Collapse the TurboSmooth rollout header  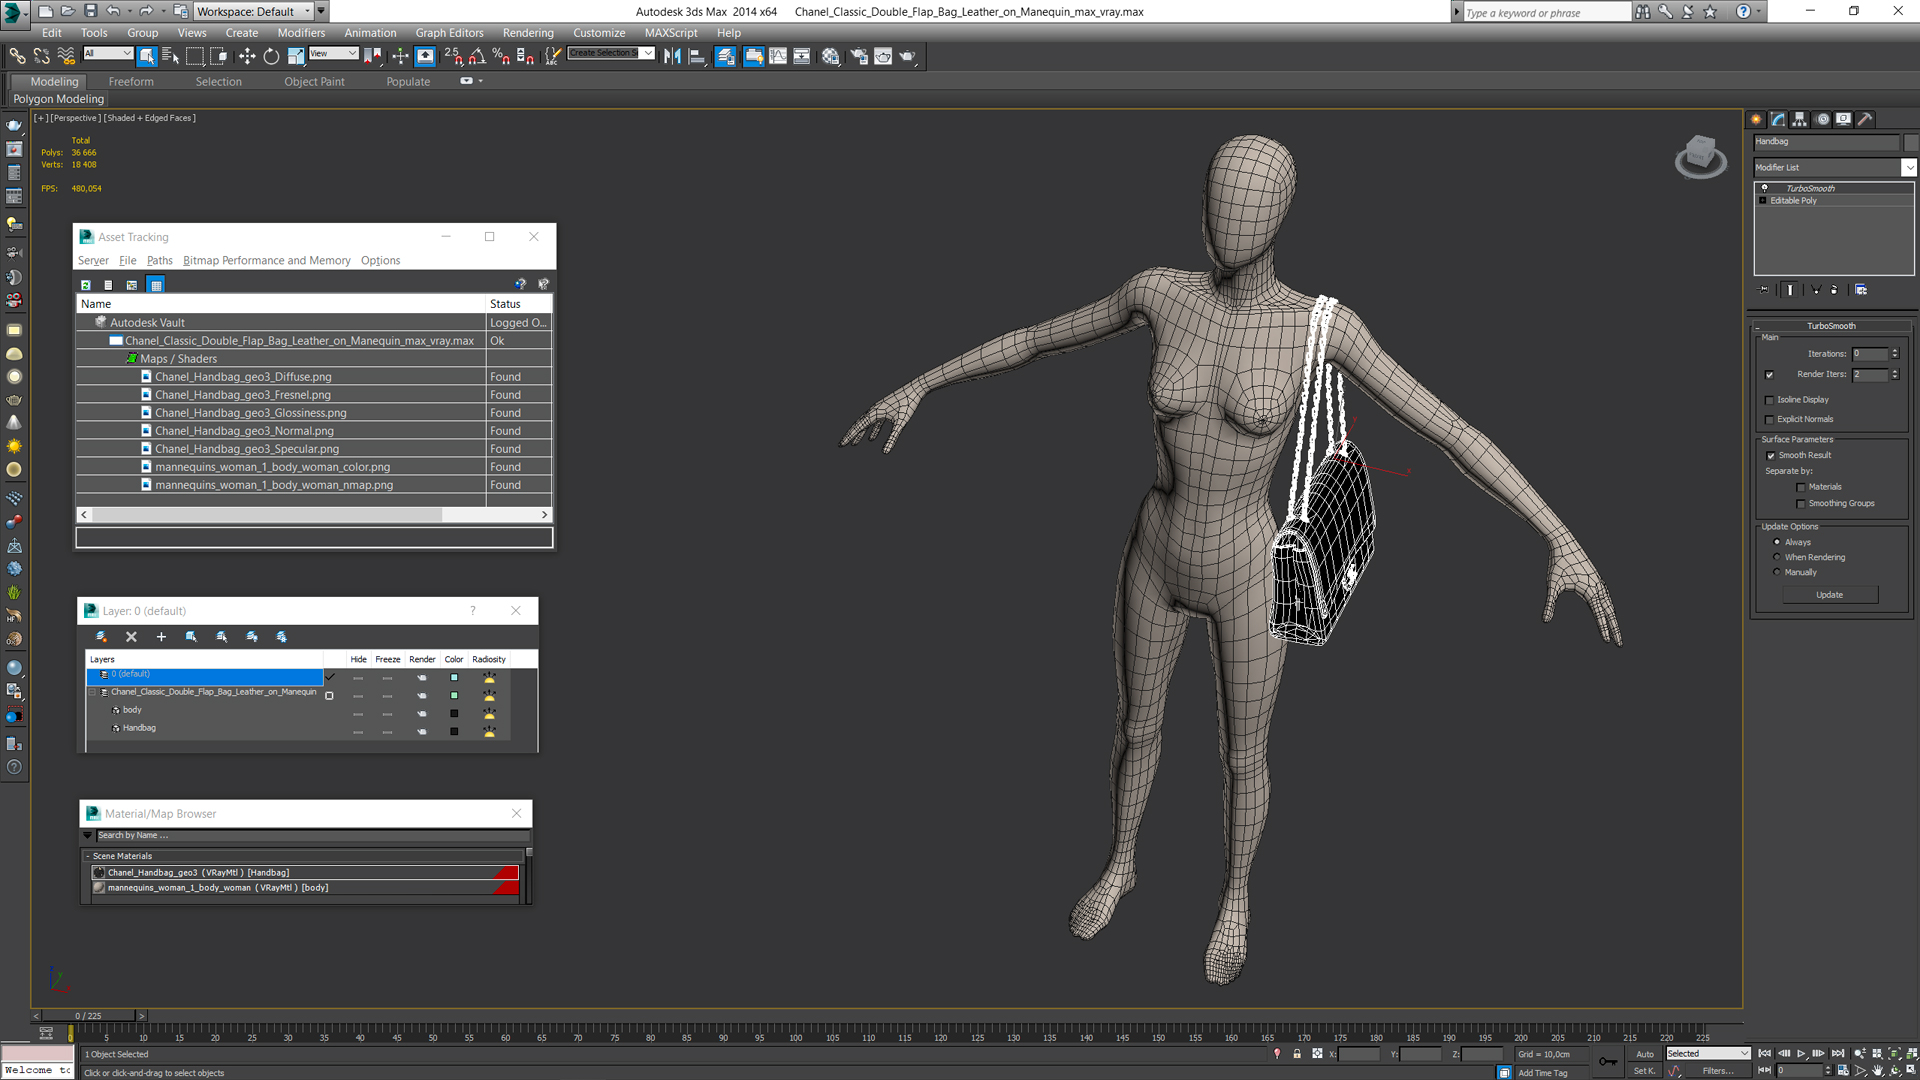(x=1831, y=326)
